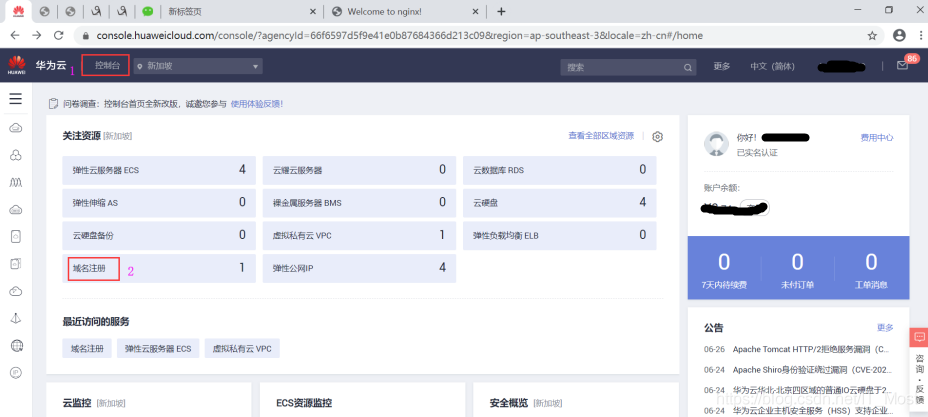This screenshot has width=928, height=417.
Task: Click the browser address bar URL
Action: (400, 35)
